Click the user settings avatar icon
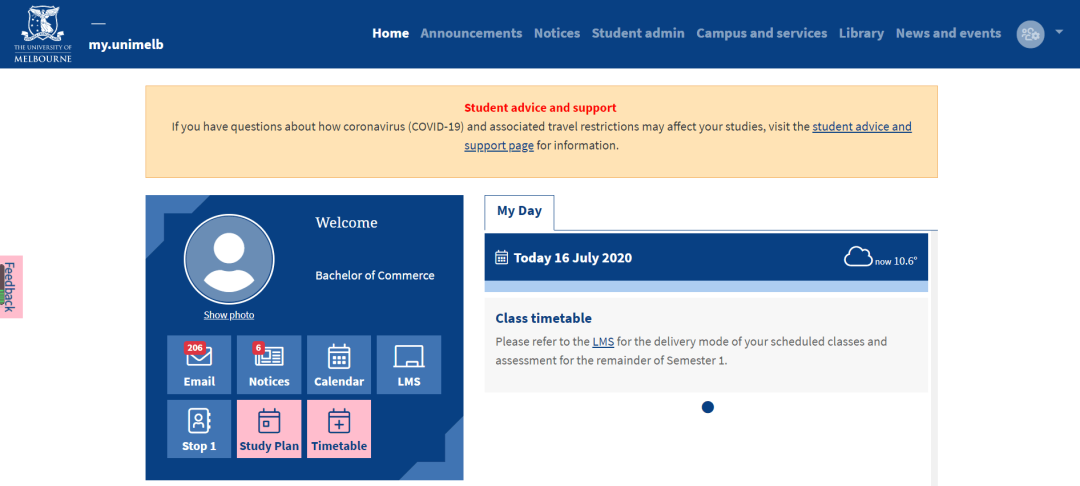This screenshot has width=1080, height=486. [x=1030, y=34]
